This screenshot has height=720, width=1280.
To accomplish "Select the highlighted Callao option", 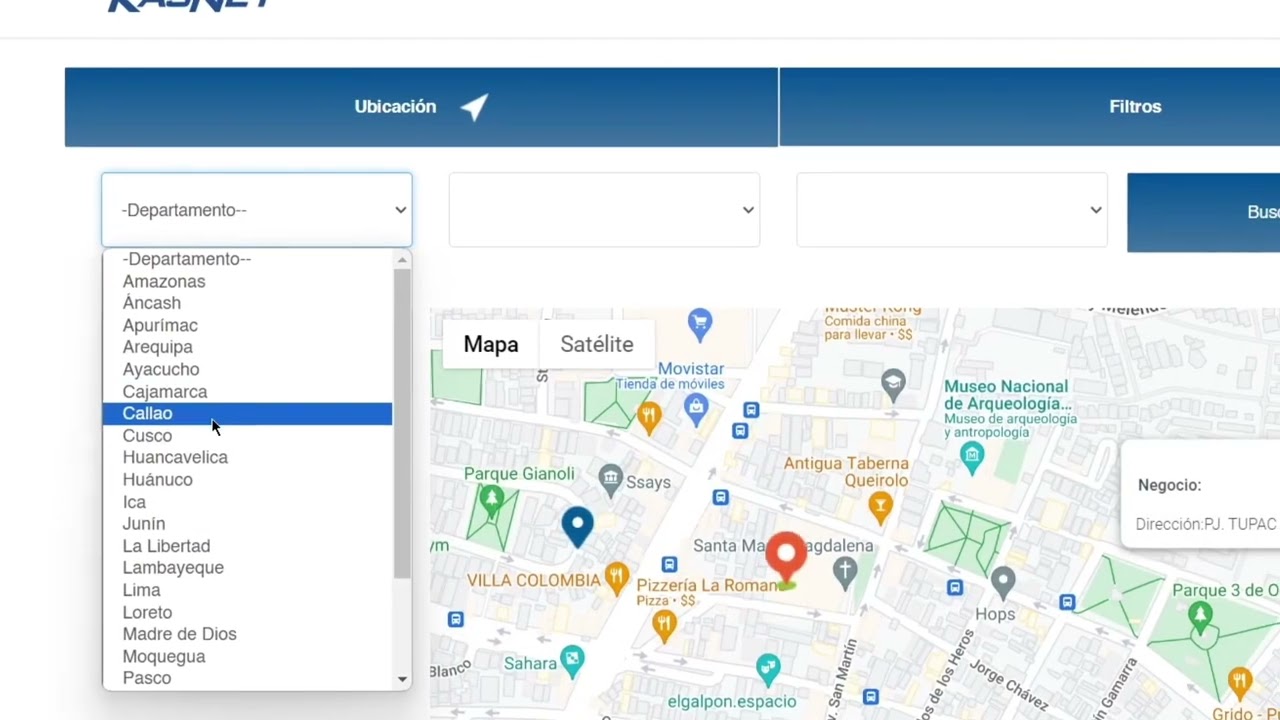I will pyautogui.click(x=247, y=413).
